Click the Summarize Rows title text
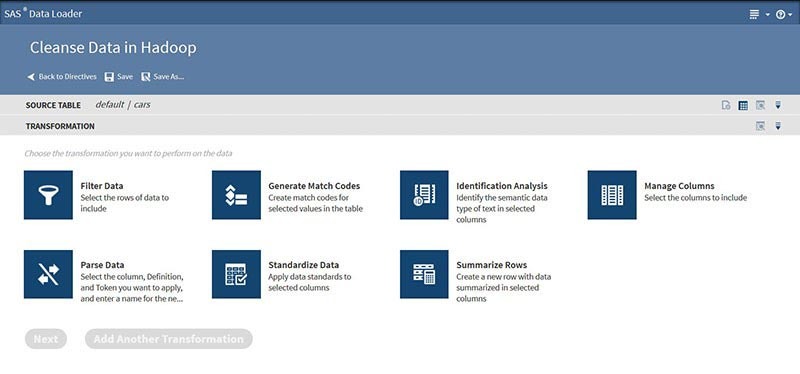800x374 pixels. (491, 265)
